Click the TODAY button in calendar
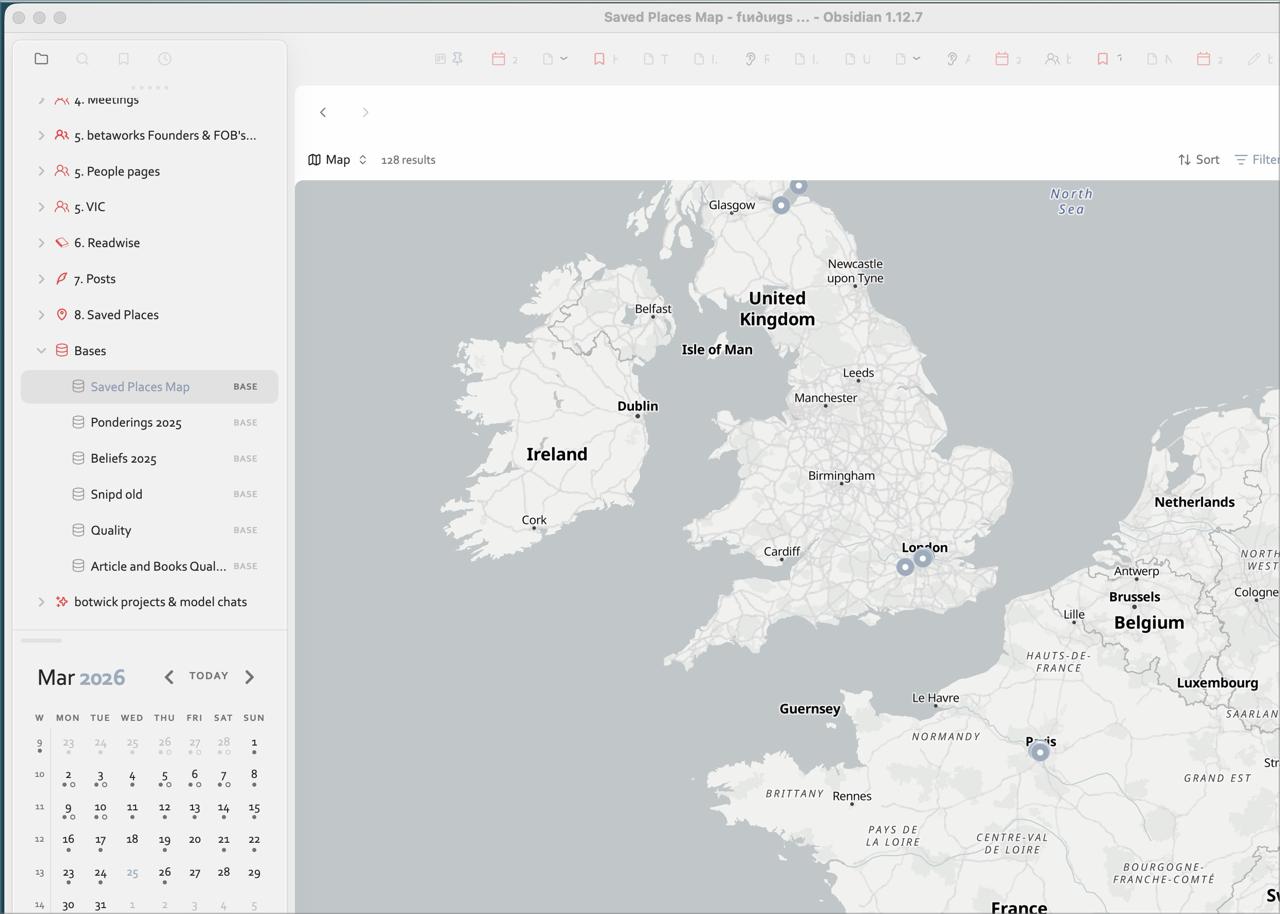This screenshot has width=1280, height=914. 209,676
